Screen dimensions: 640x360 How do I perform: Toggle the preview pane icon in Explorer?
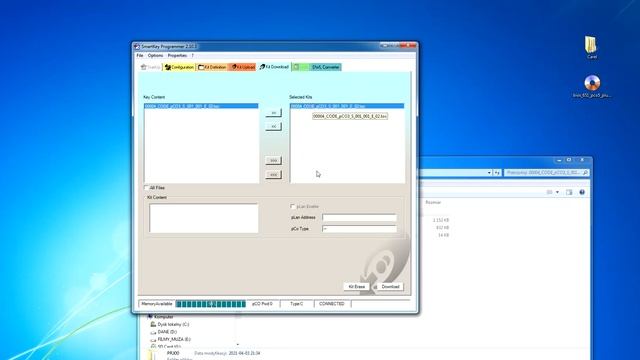point(569,192)
